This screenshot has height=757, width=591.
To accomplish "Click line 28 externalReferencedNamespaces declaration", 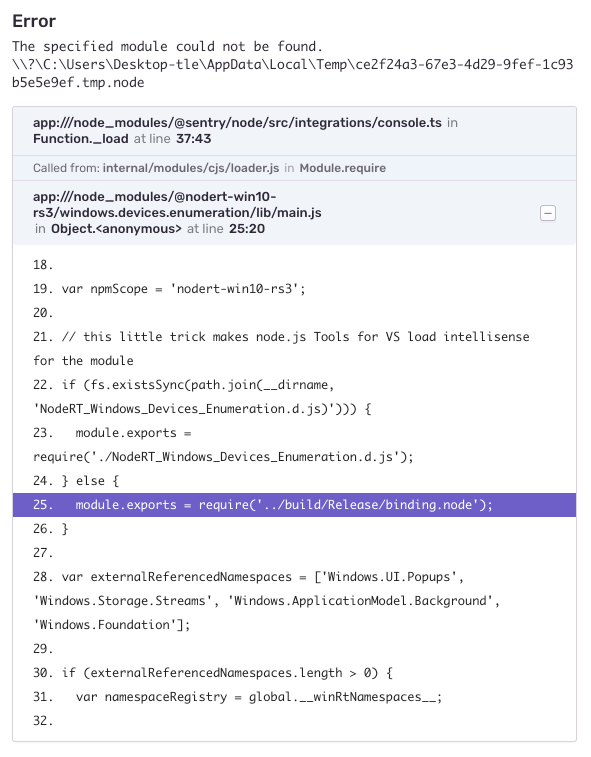I will point(267,601).
